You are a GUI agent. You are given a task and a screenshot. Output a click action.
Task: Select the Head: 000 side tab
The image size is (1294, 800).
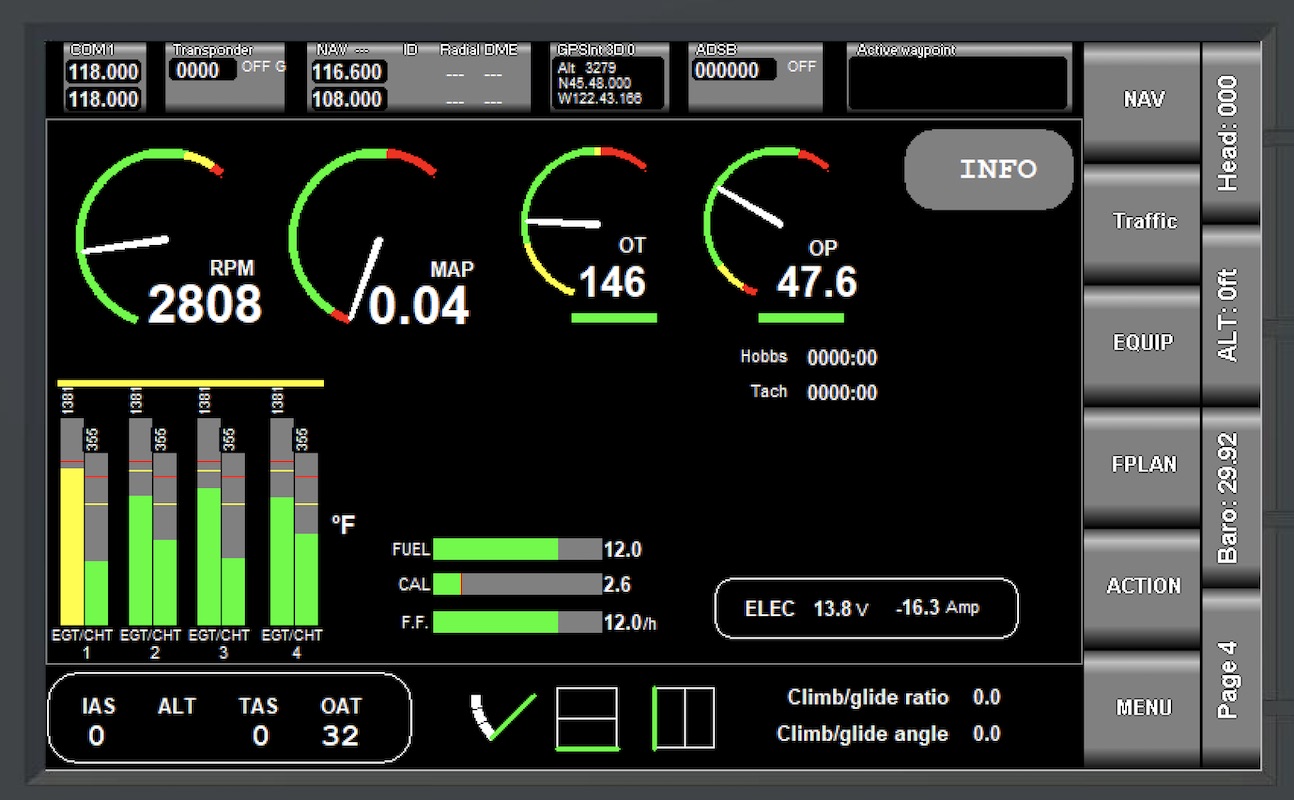[x=1230, y=133]
